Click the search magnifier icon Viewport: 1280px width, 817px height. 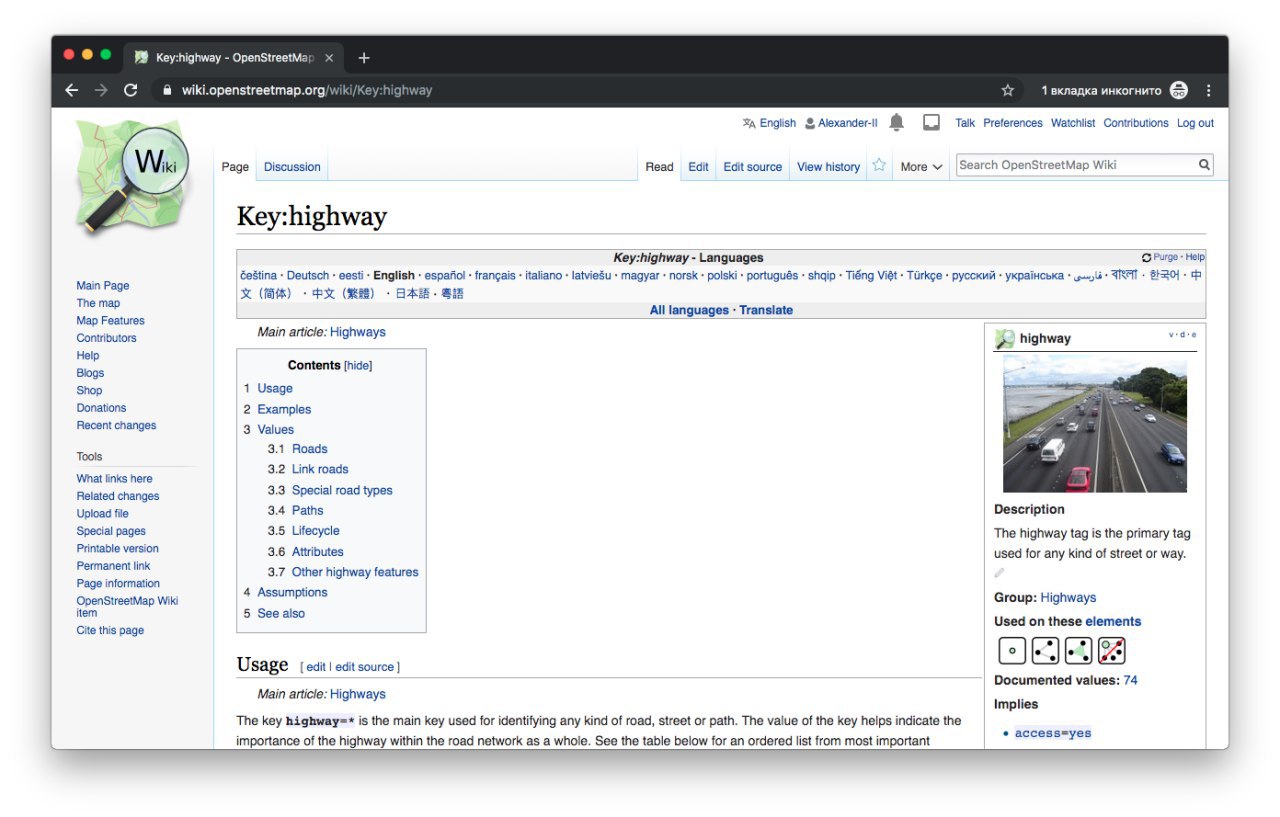click(1204, 165)
